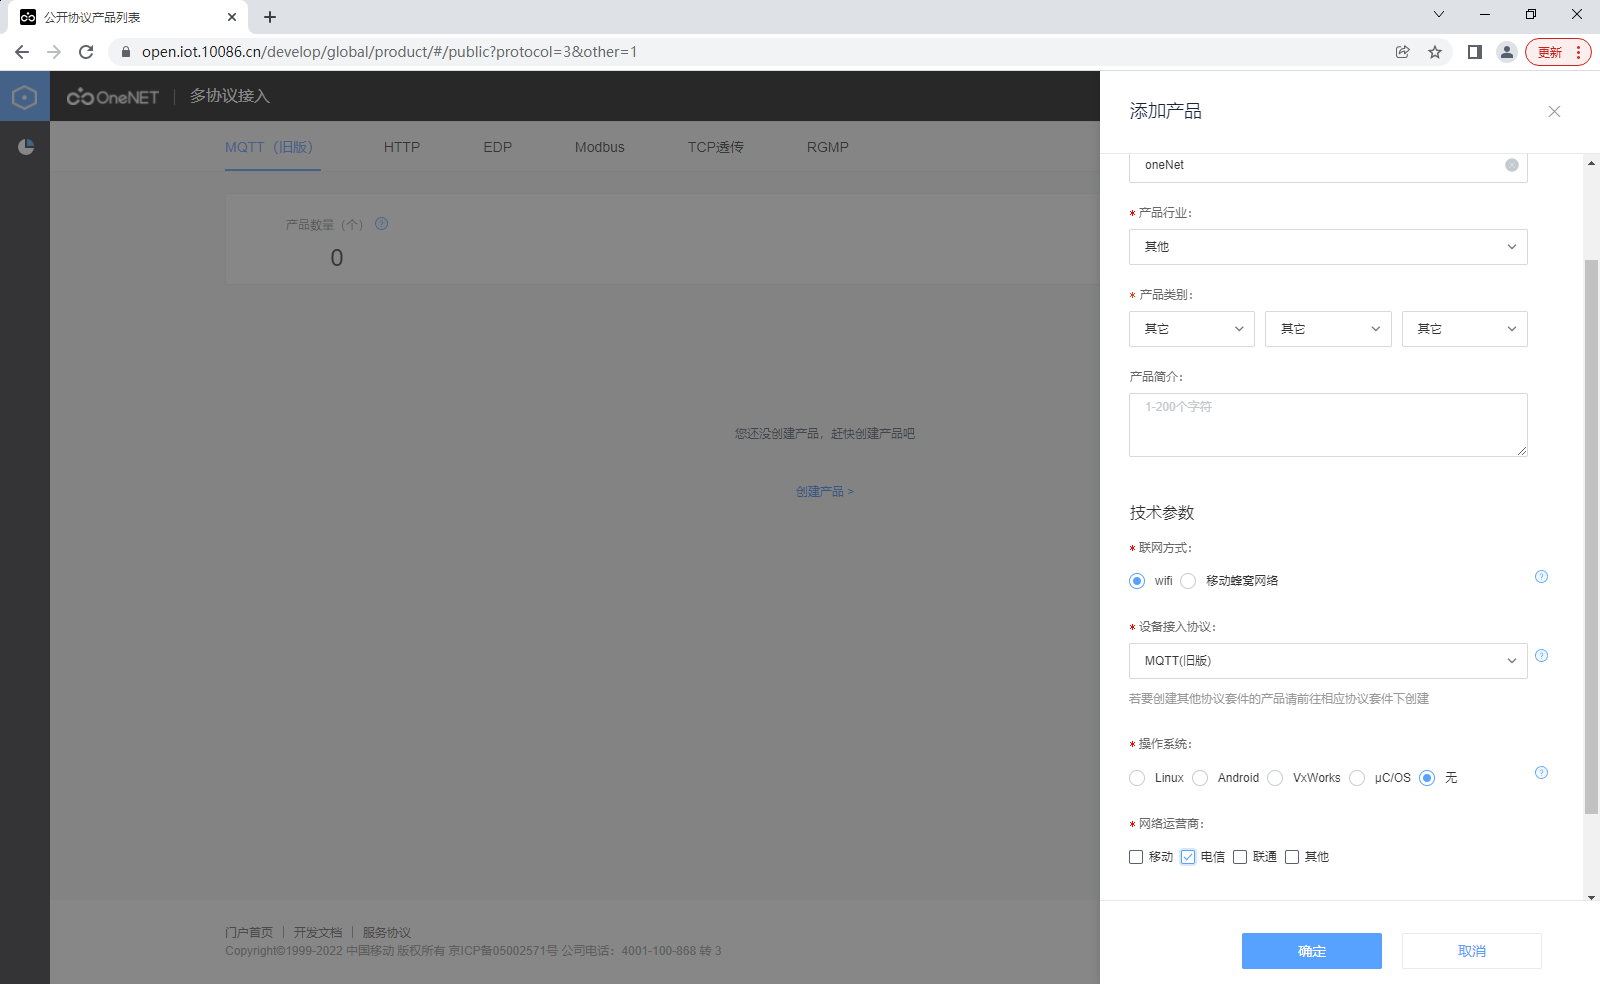Click the help icon beside 联网方式
Viewport: 1600px width, 984px height.
pyautogui.click(x=1541, y=577)
